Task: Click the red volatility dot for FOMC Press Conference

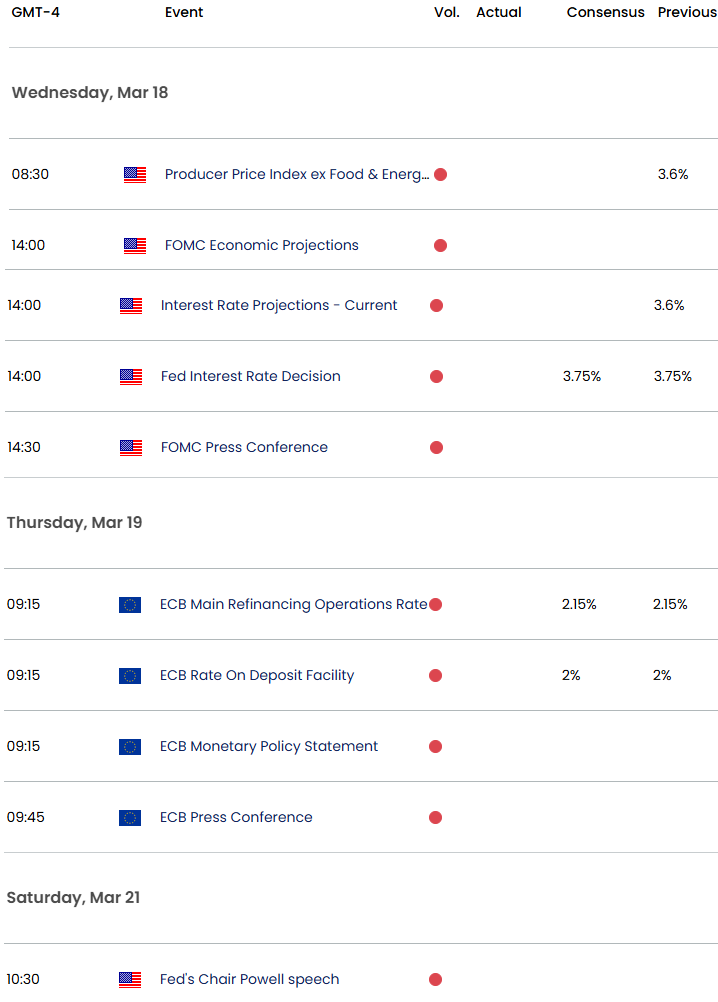Action: point(436,448)
